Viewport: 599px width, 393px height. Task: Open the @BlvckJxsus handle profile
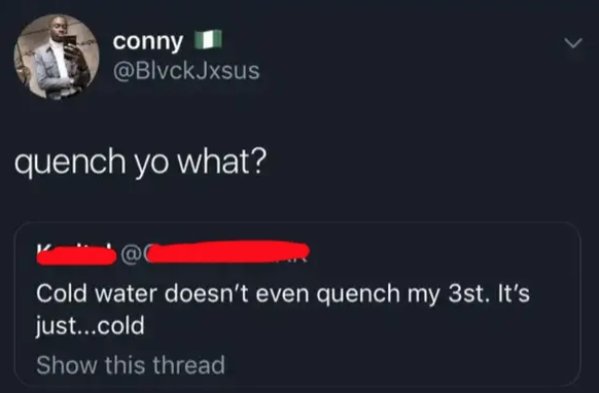[x=186, y=71]
